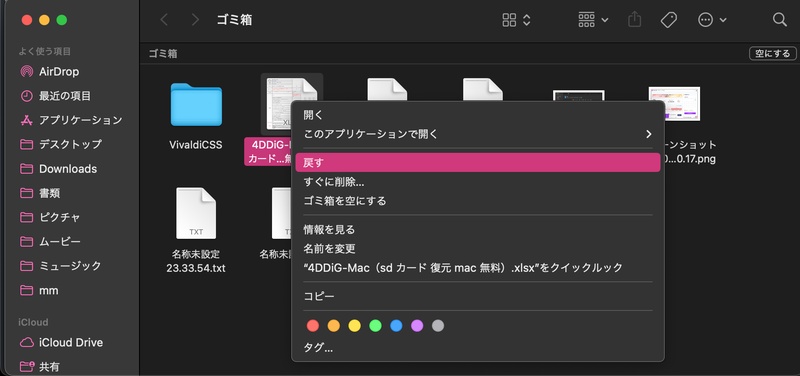Choose すぐに削除... menu item
The image size is (800, 376).
point(478,182)
